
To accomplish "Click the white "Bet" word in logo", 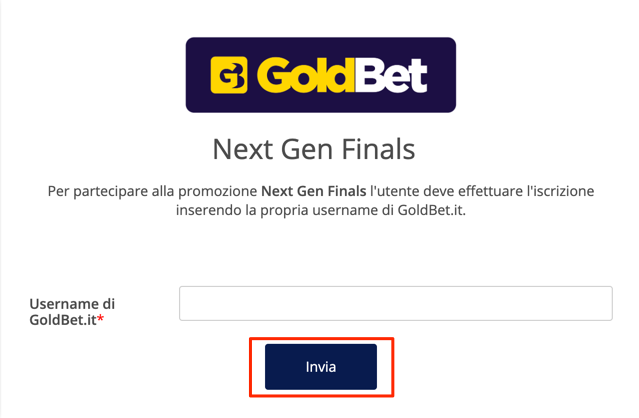I will pos(392,75).
